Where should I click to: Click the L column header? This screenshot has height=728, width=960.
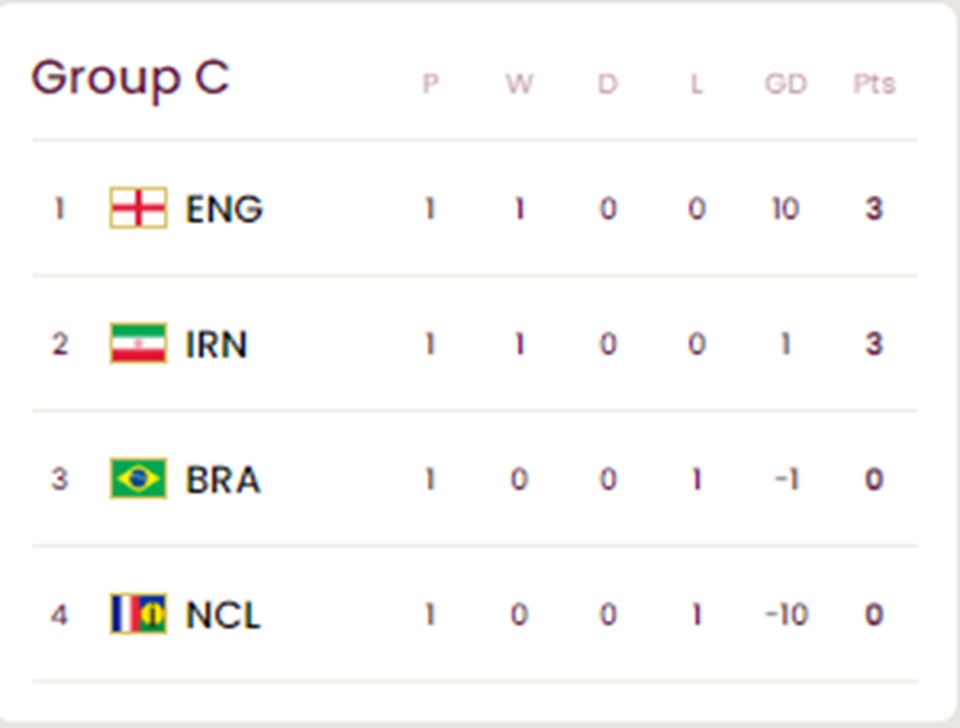pos(696,84)
